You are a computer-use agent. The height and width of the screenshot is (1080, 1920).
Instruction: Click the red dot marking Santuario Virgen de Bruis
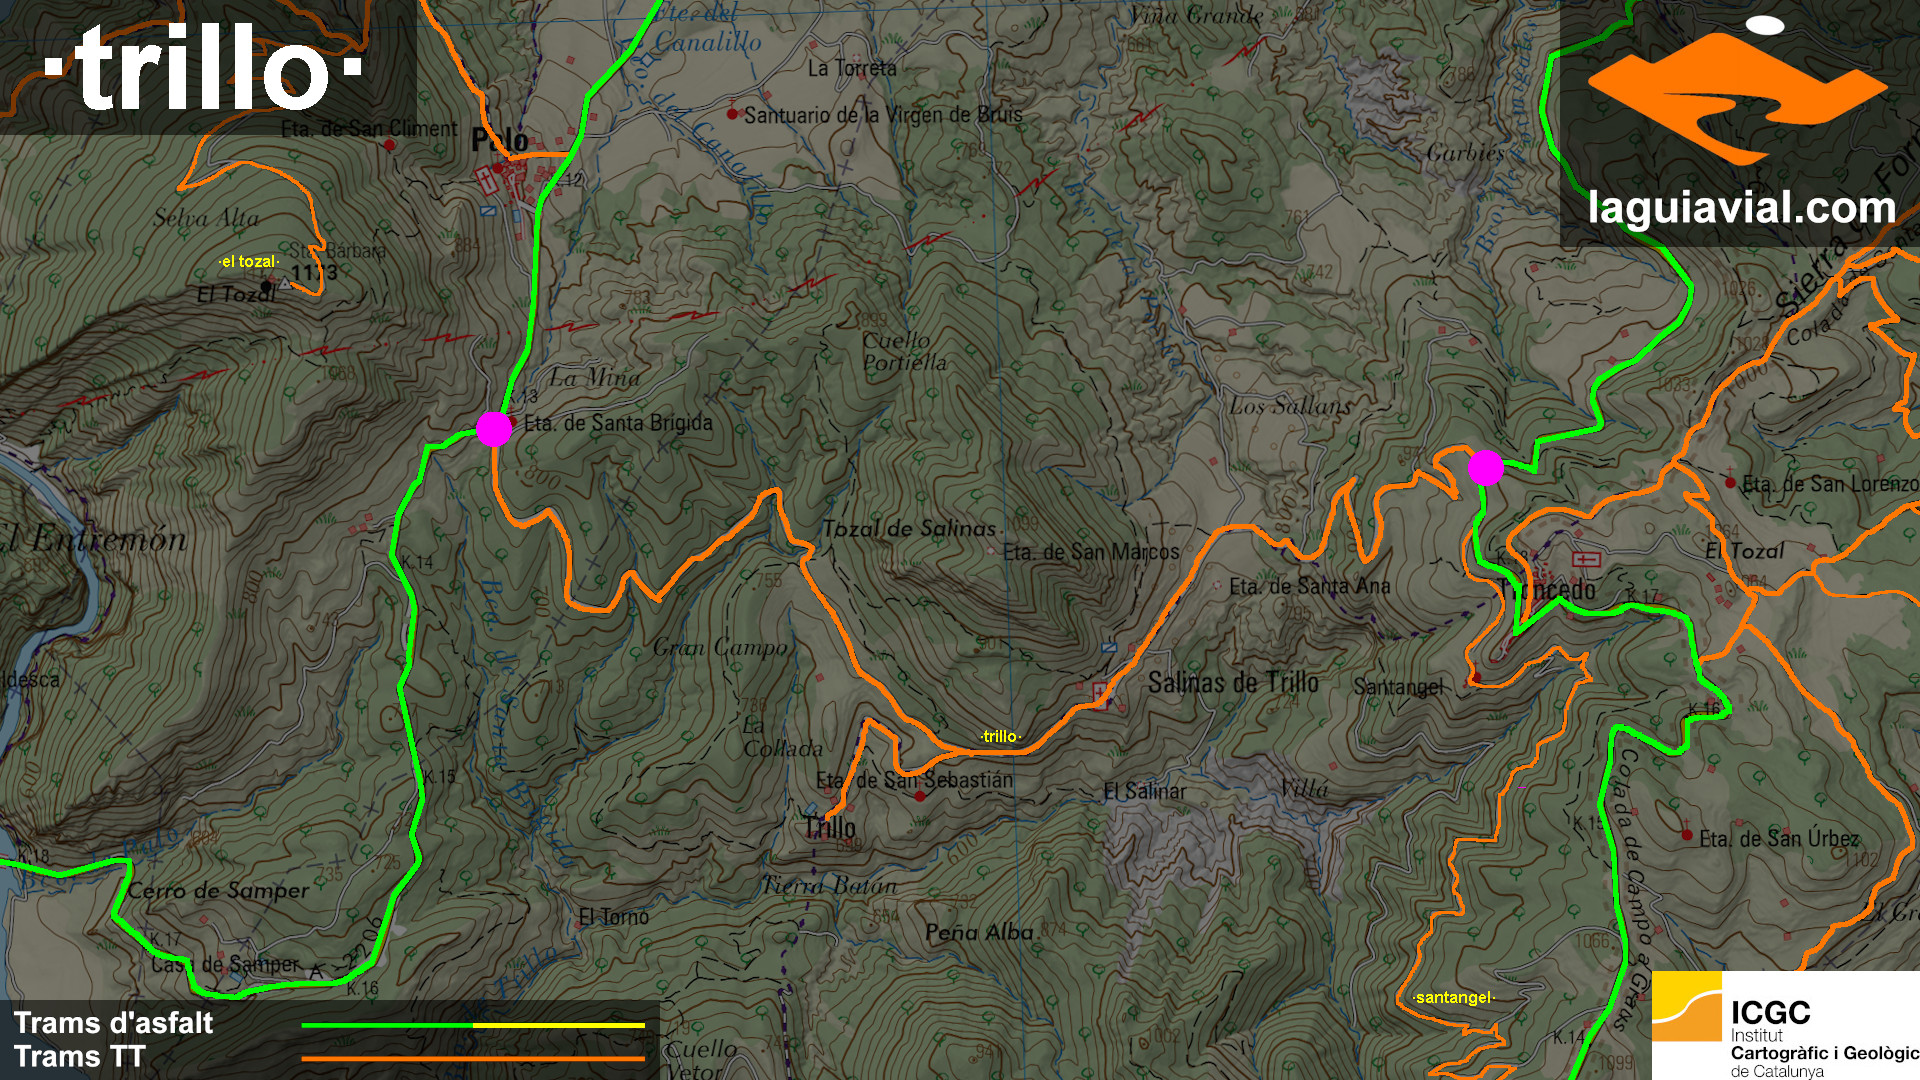734,115
